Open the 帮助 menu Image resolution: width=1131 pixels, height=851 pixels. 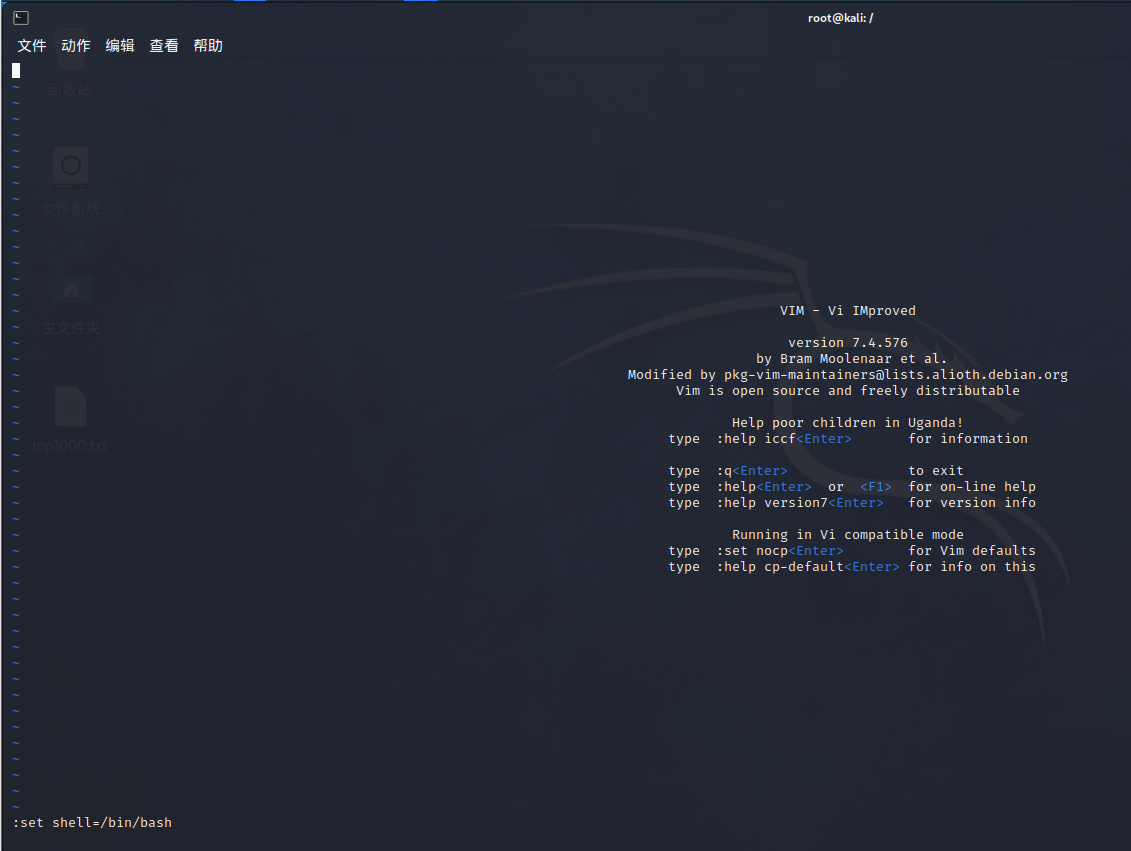point(208,45)
